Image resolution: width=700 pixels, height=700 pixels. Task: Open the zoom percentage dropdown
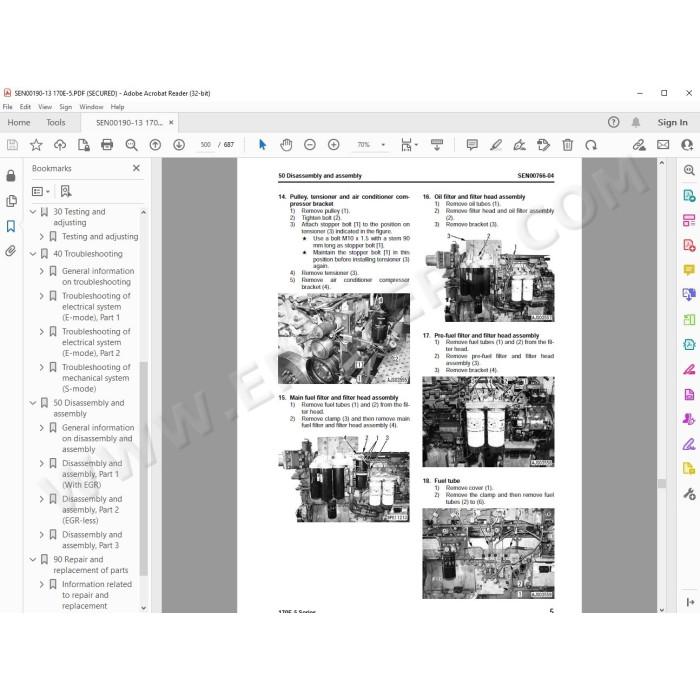click(383, 145)
